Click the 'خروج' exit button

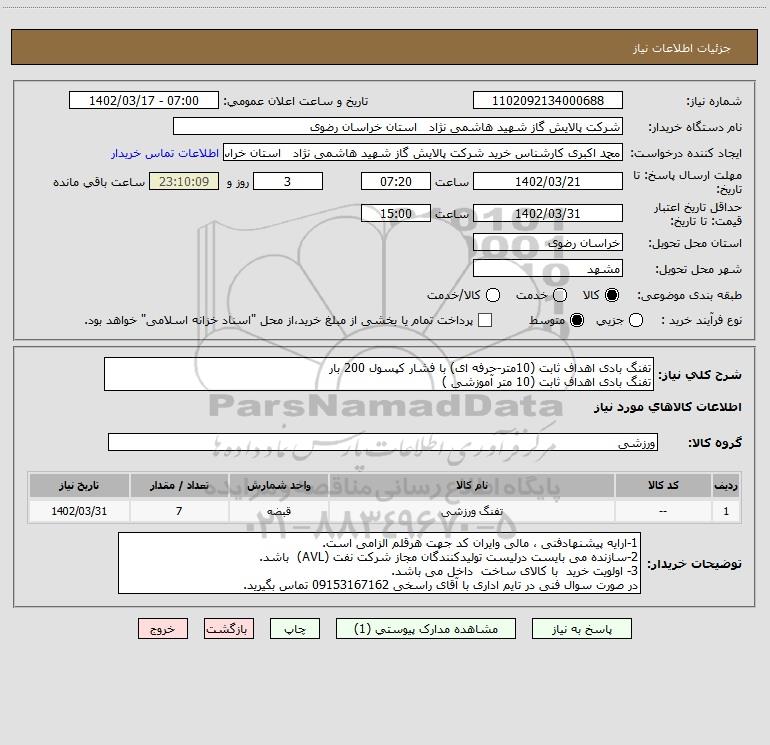(164, 629)
